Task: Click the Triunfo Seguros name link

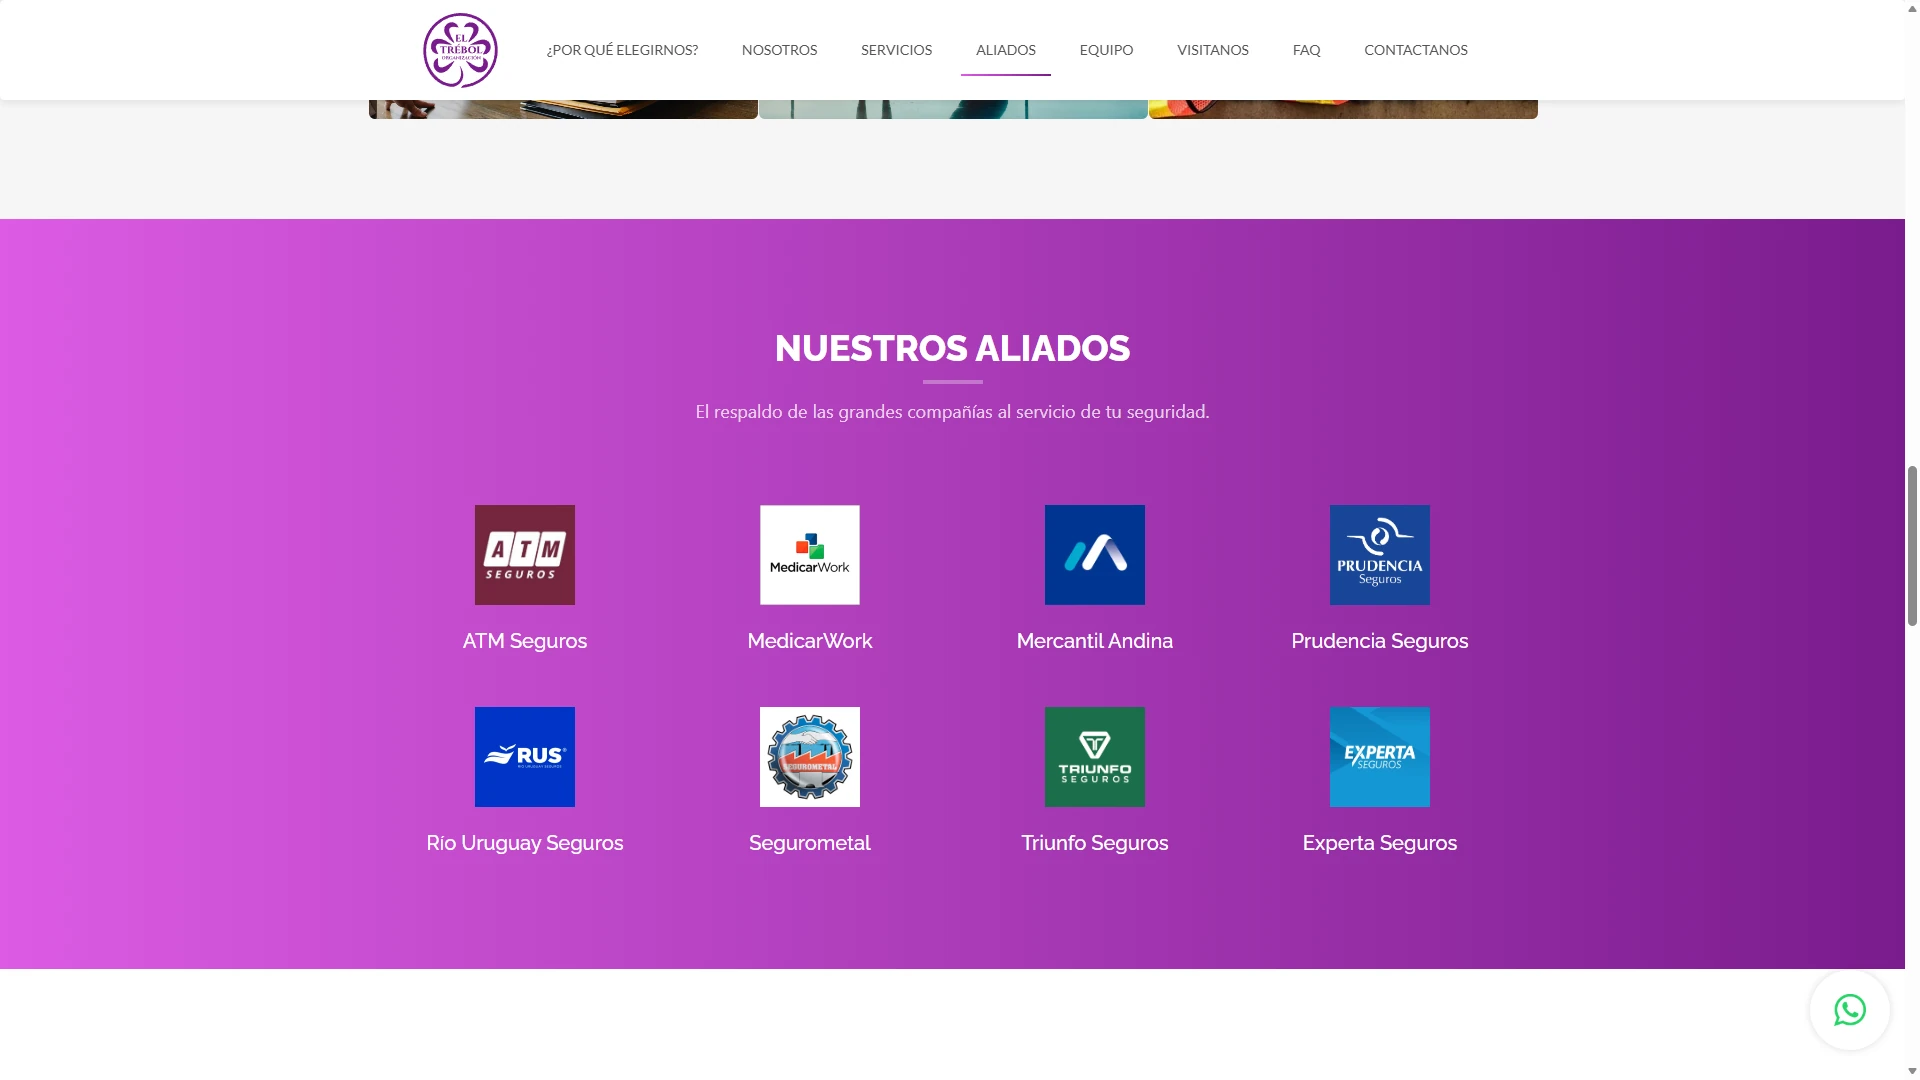Action: point(1095,843)
